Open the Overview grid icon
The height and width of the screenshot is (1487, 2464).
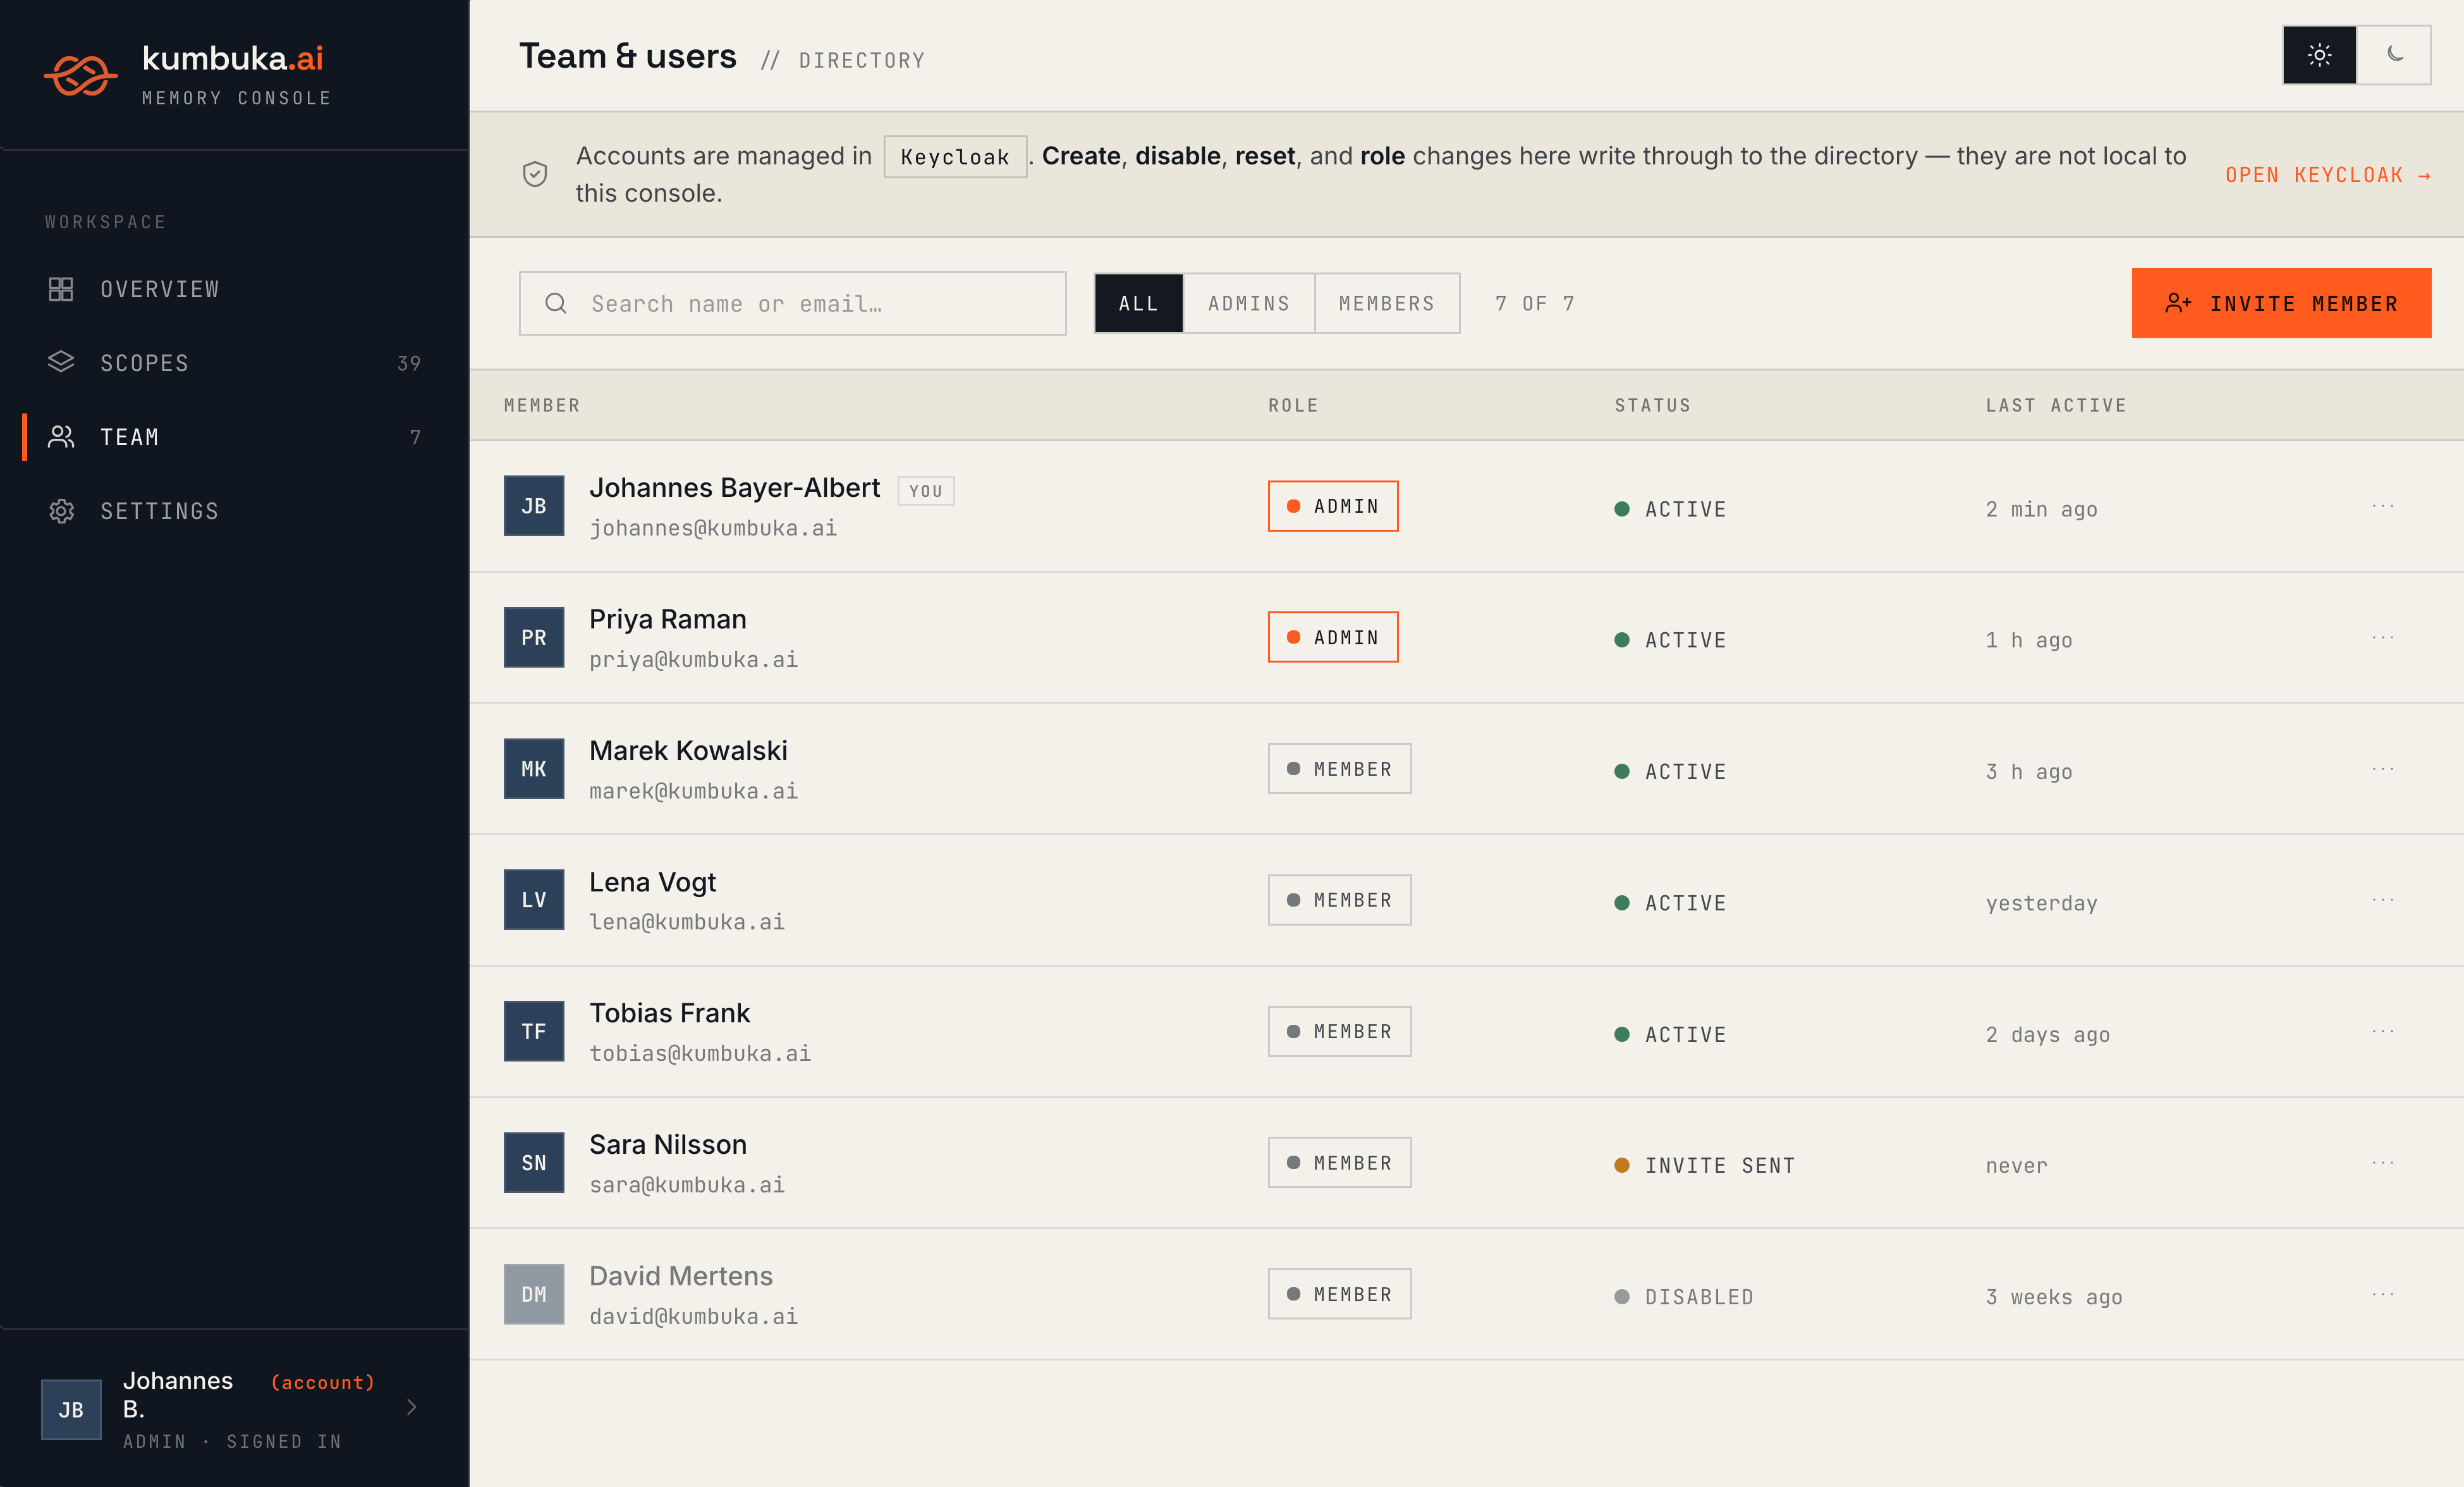(x=61, y=289)
